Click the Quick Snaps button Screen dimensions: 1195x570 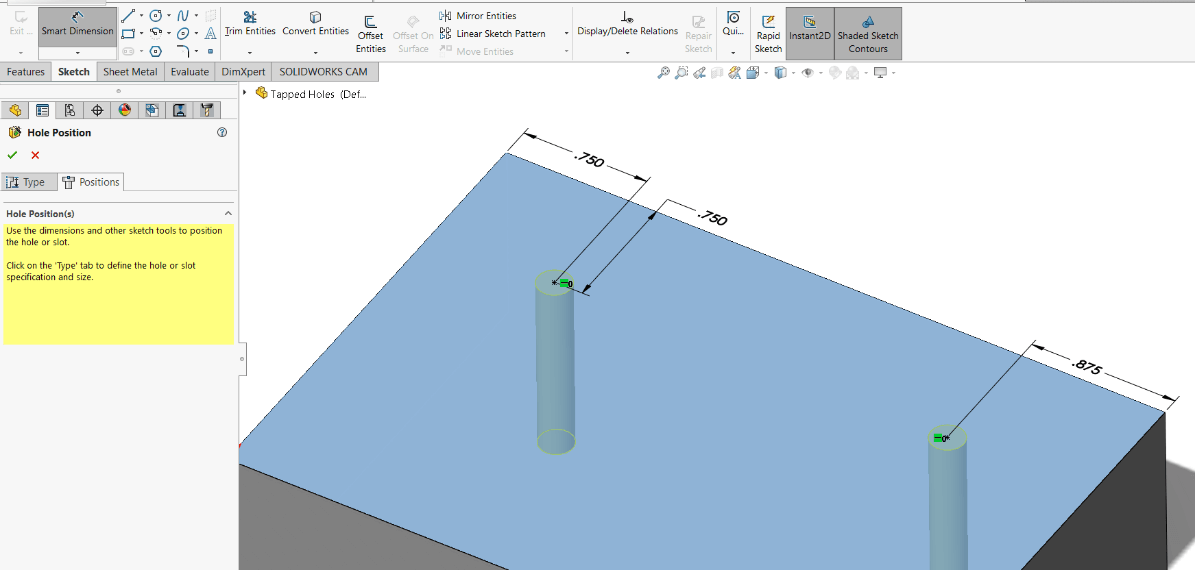733,24
